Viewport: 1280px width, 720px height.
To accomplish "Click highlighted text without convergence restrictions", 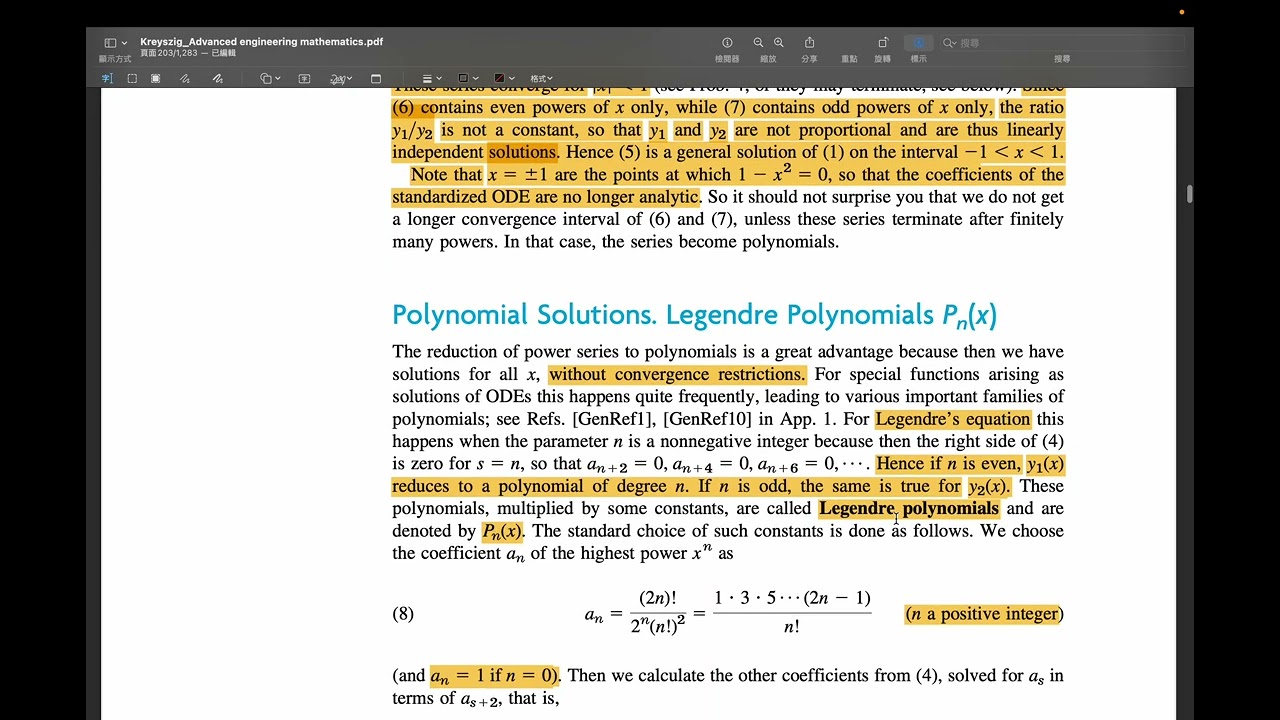I will (x=676, y=374).
